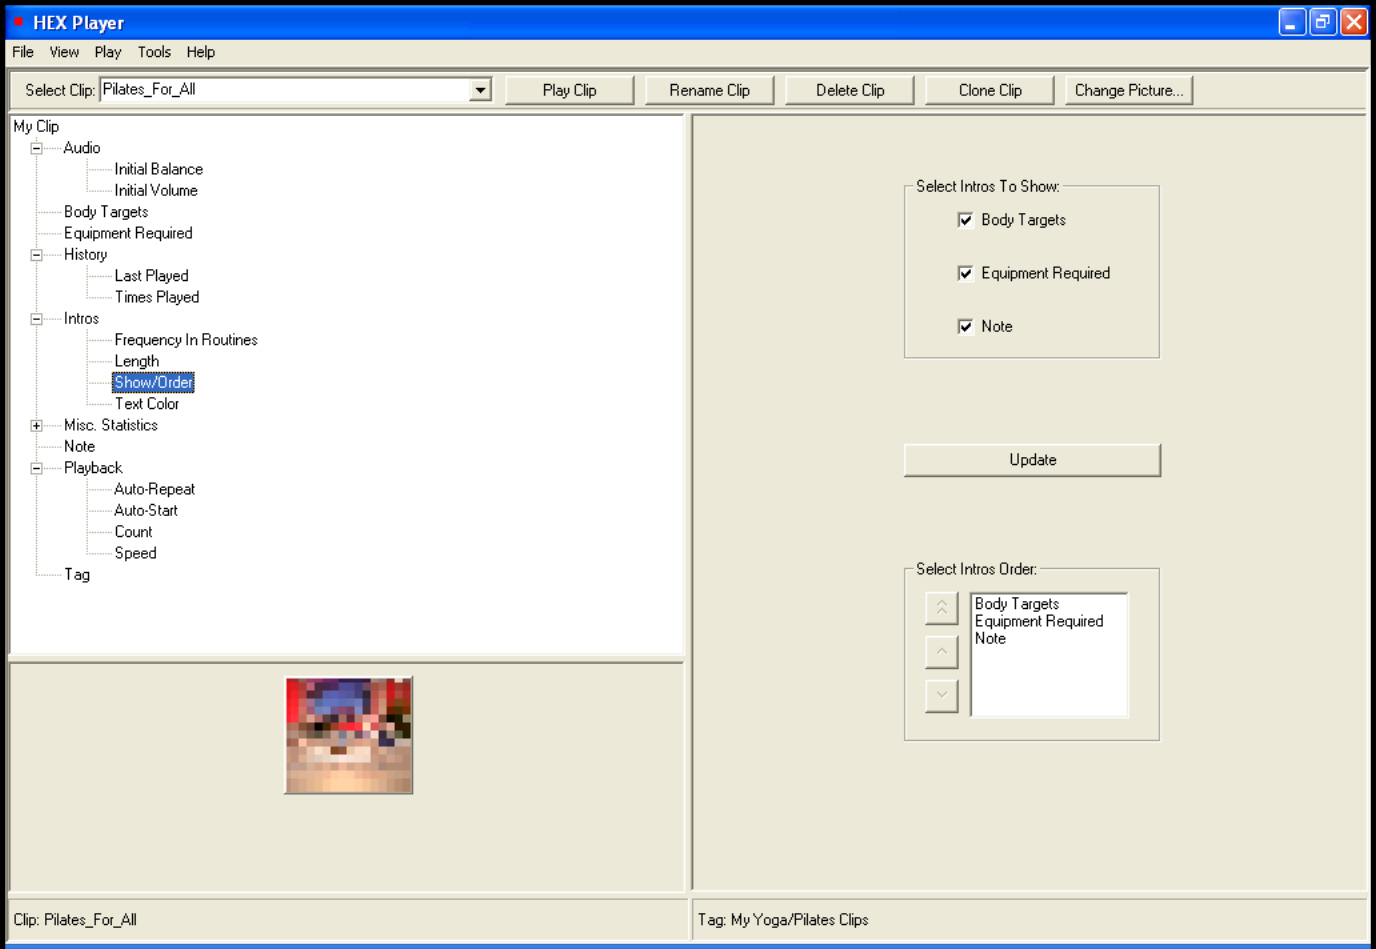
Task: Click the clip picture thumbnail
Action: pyautogui.click(x=348, y=735)
